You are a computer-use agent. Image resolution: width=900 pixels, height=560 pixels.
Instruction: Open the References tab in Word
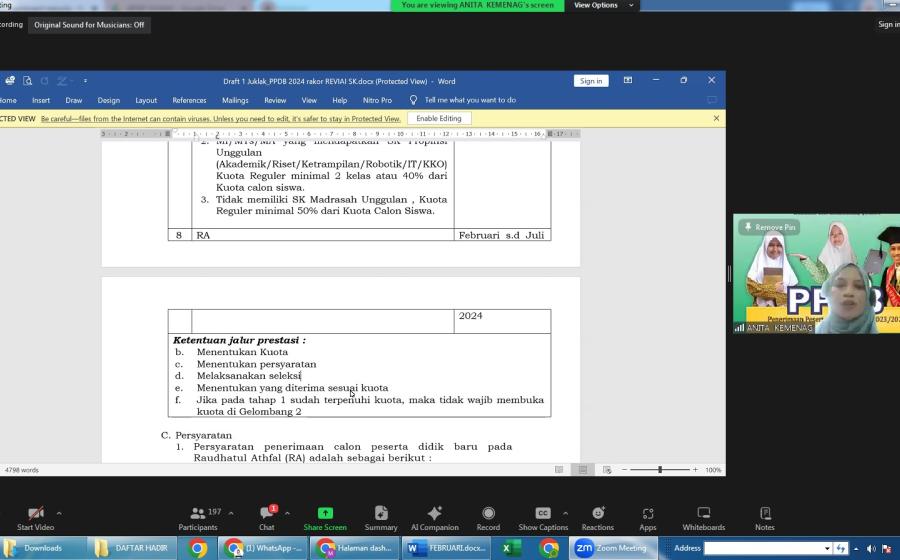coord(189,100)
